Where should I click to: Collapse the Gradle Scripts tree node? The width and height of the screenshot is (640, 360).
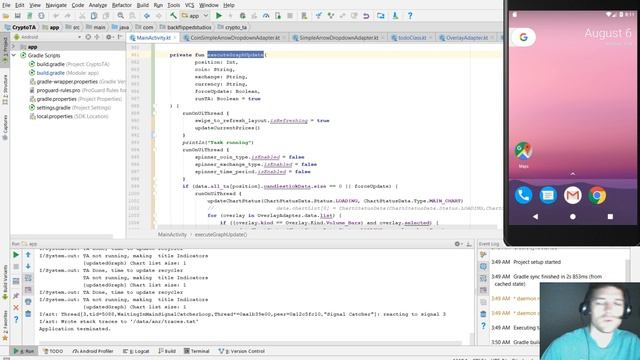(14, 55)
